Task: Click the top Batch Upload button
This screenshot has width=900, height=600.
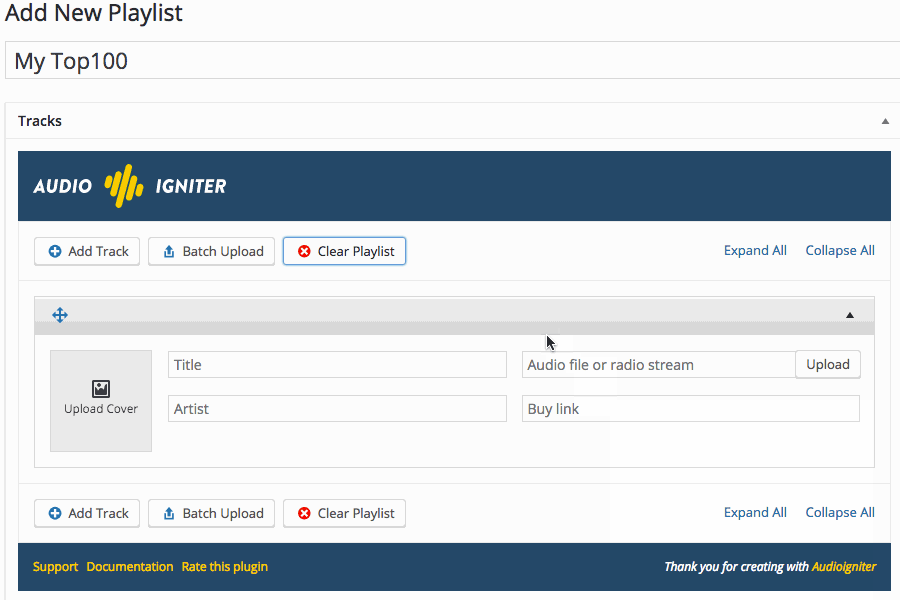Action: pyautogui.click(x=211, y=251)
